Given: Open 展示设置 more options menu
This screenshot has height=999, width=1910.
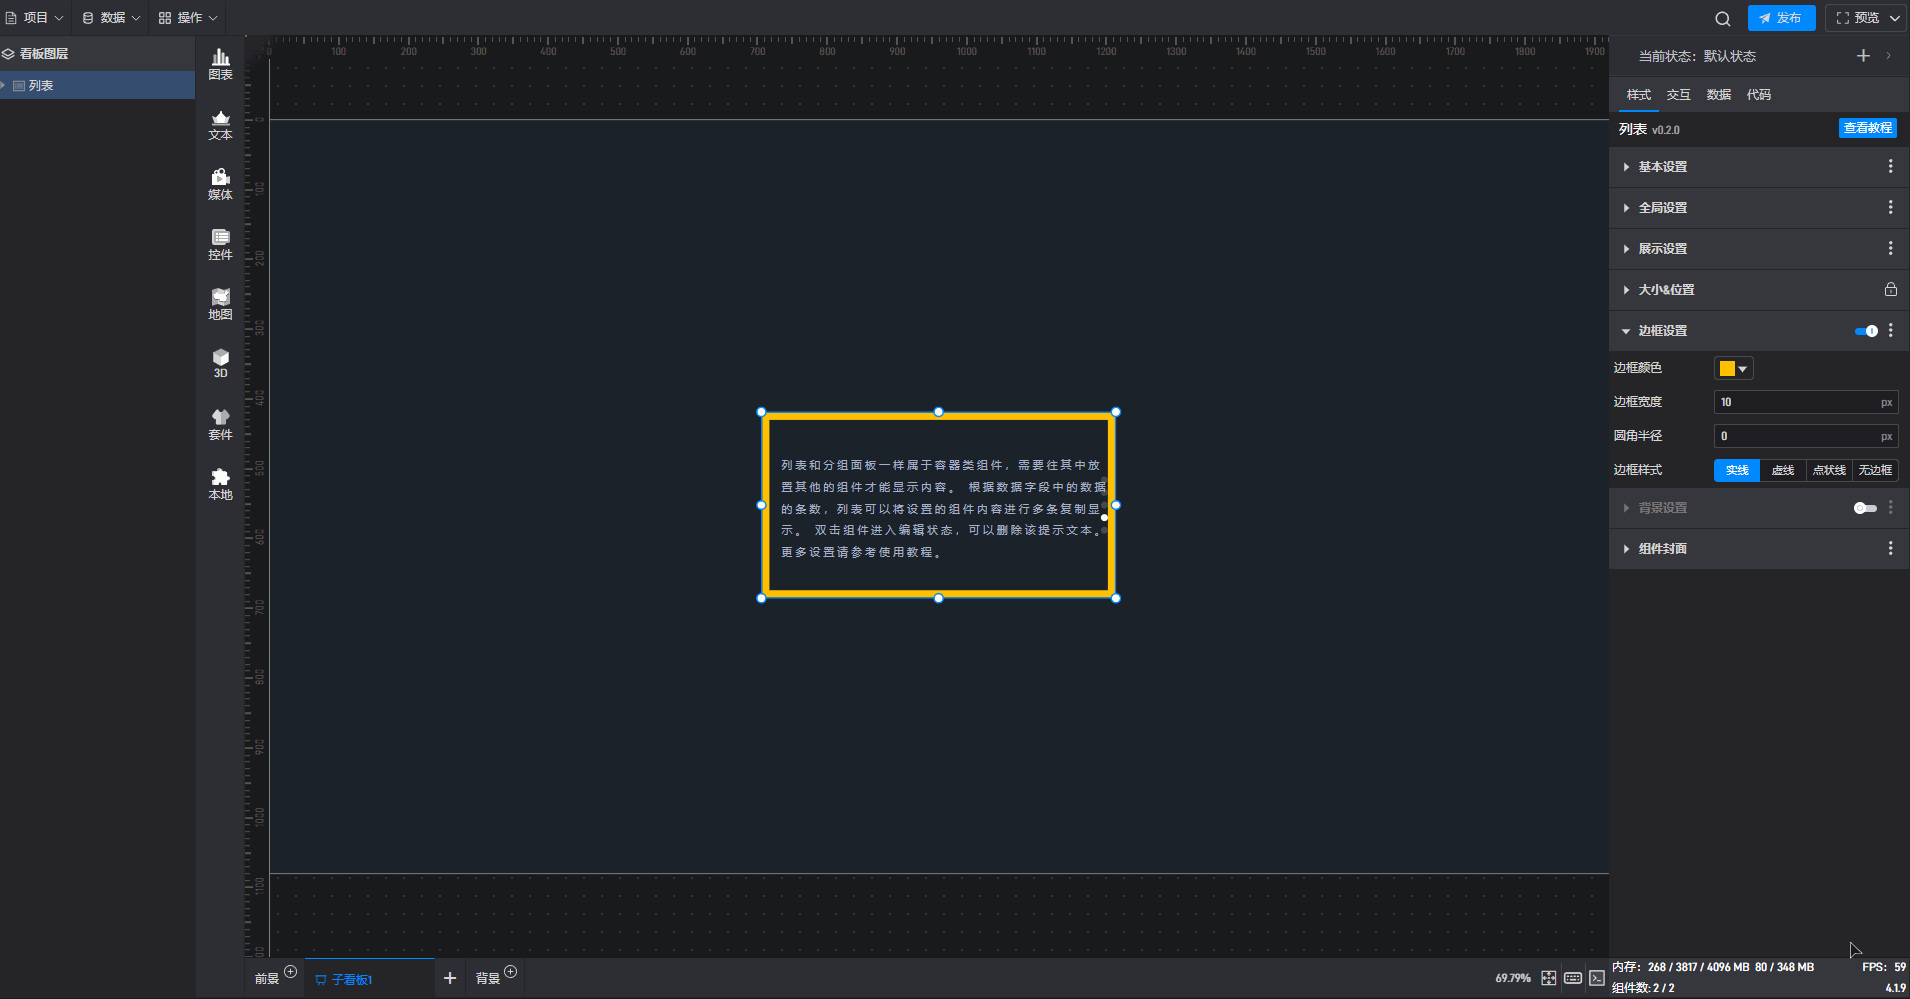Looking at the screenshot, I should [1890, 249].
